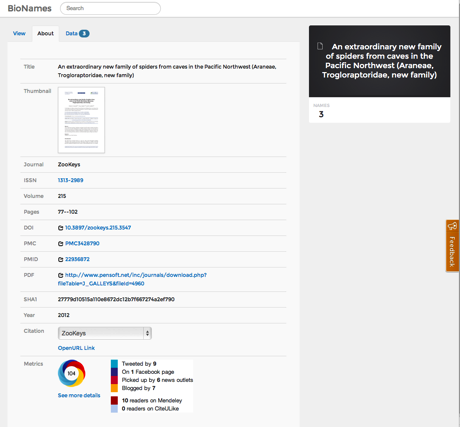This screenshot has width=460, height=427.
Task: Click the journal name ZooKeys
Action: 69,164
